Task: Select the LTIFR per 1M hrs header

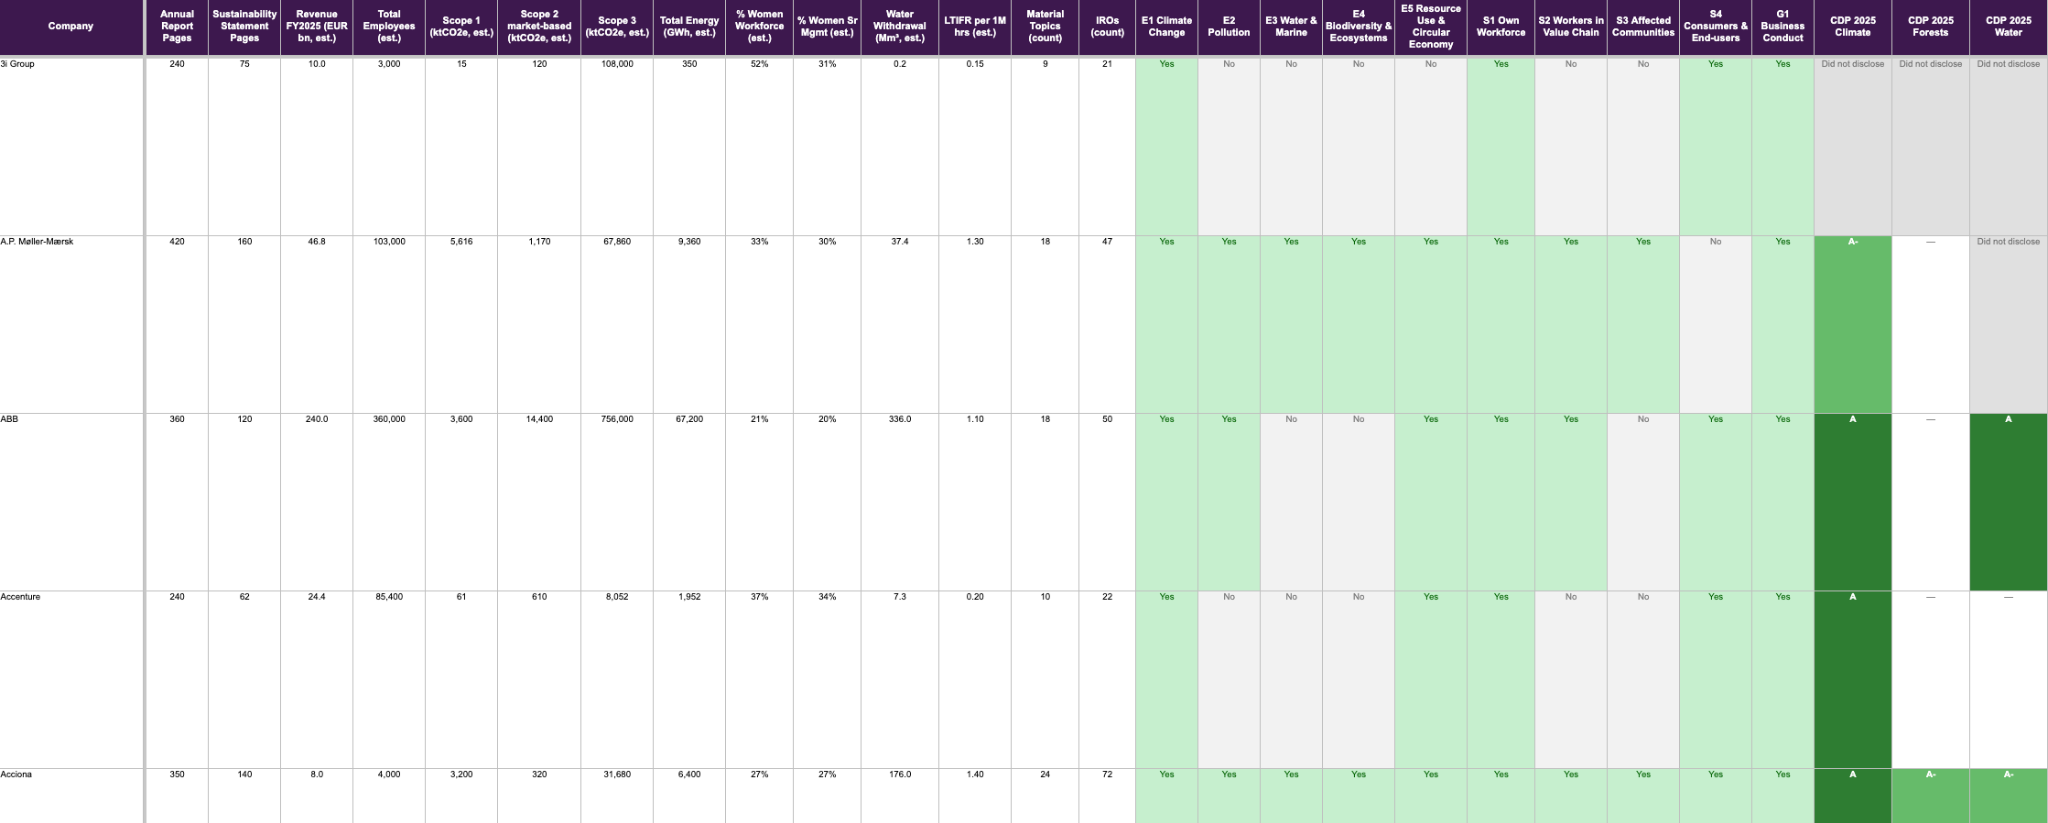Action: tap(975, 27)
